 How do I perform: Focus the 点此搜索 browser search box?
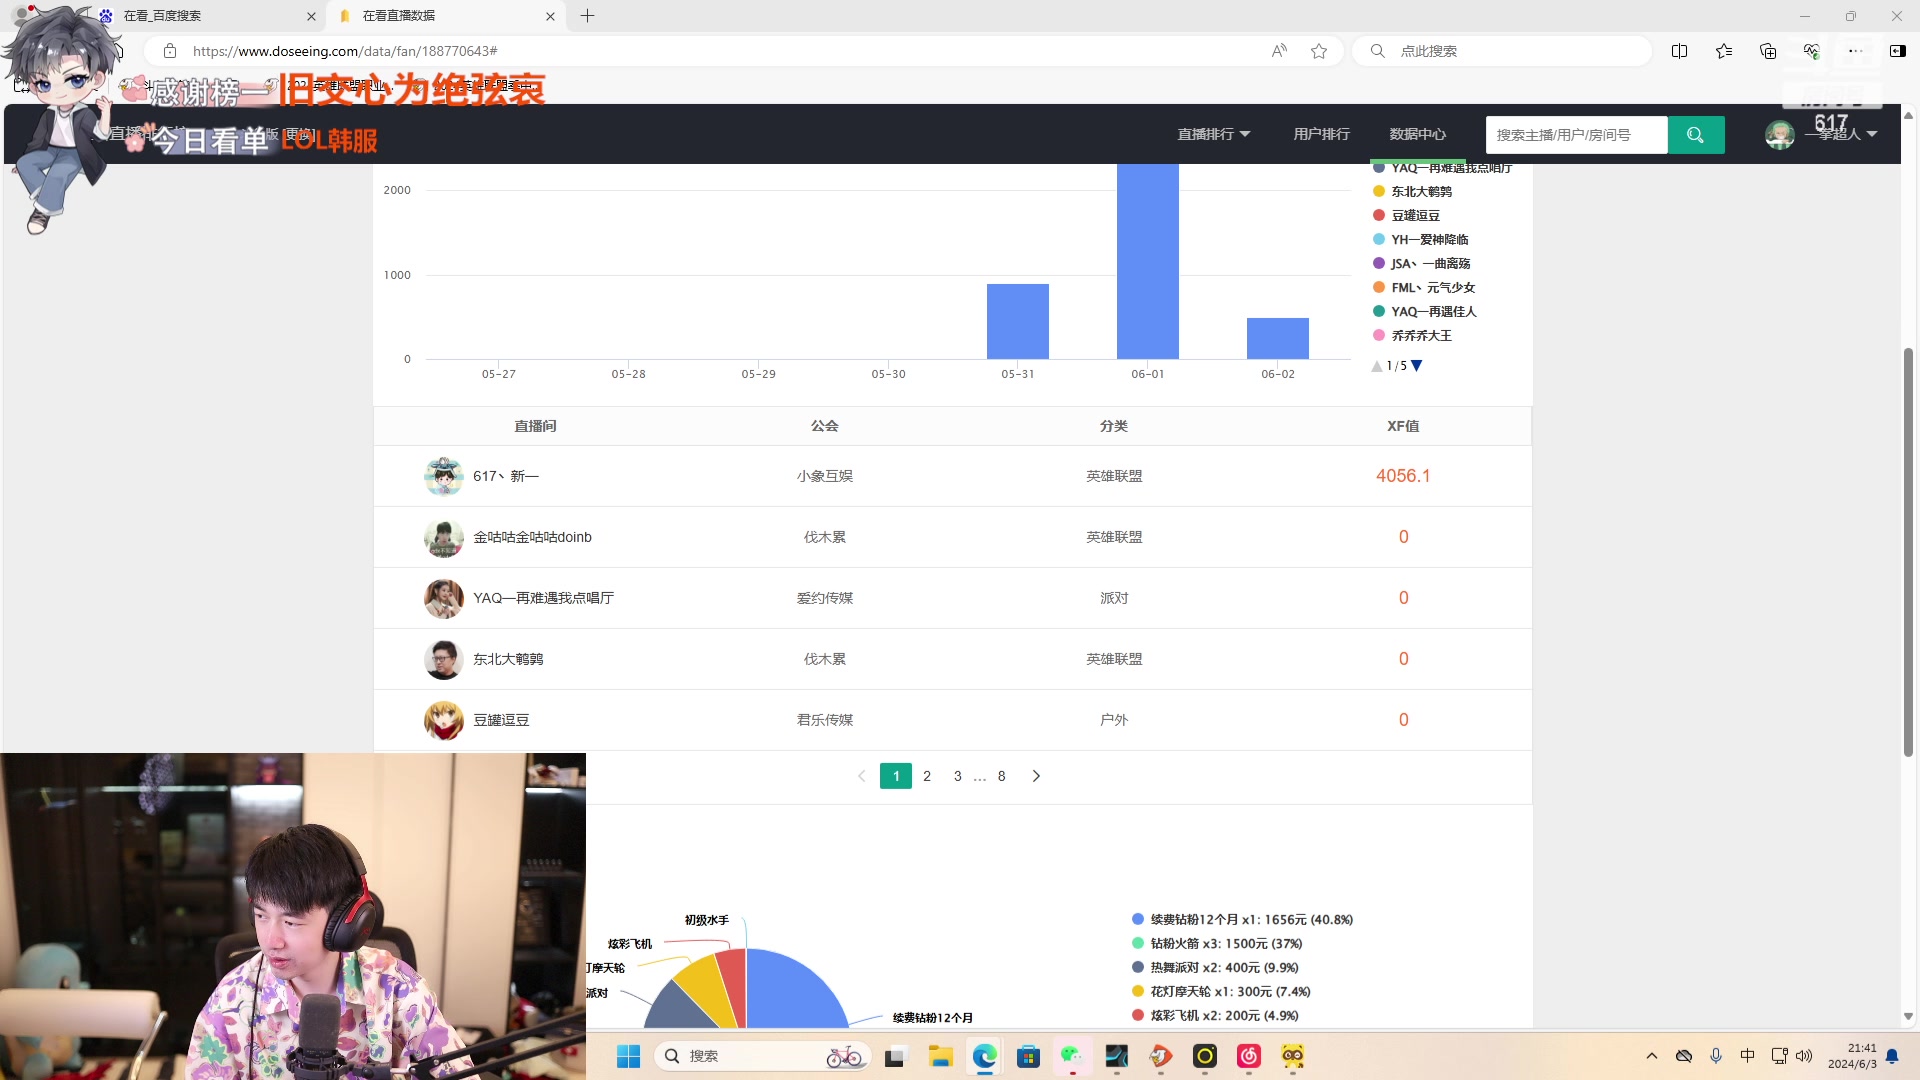pos(1502,51)
